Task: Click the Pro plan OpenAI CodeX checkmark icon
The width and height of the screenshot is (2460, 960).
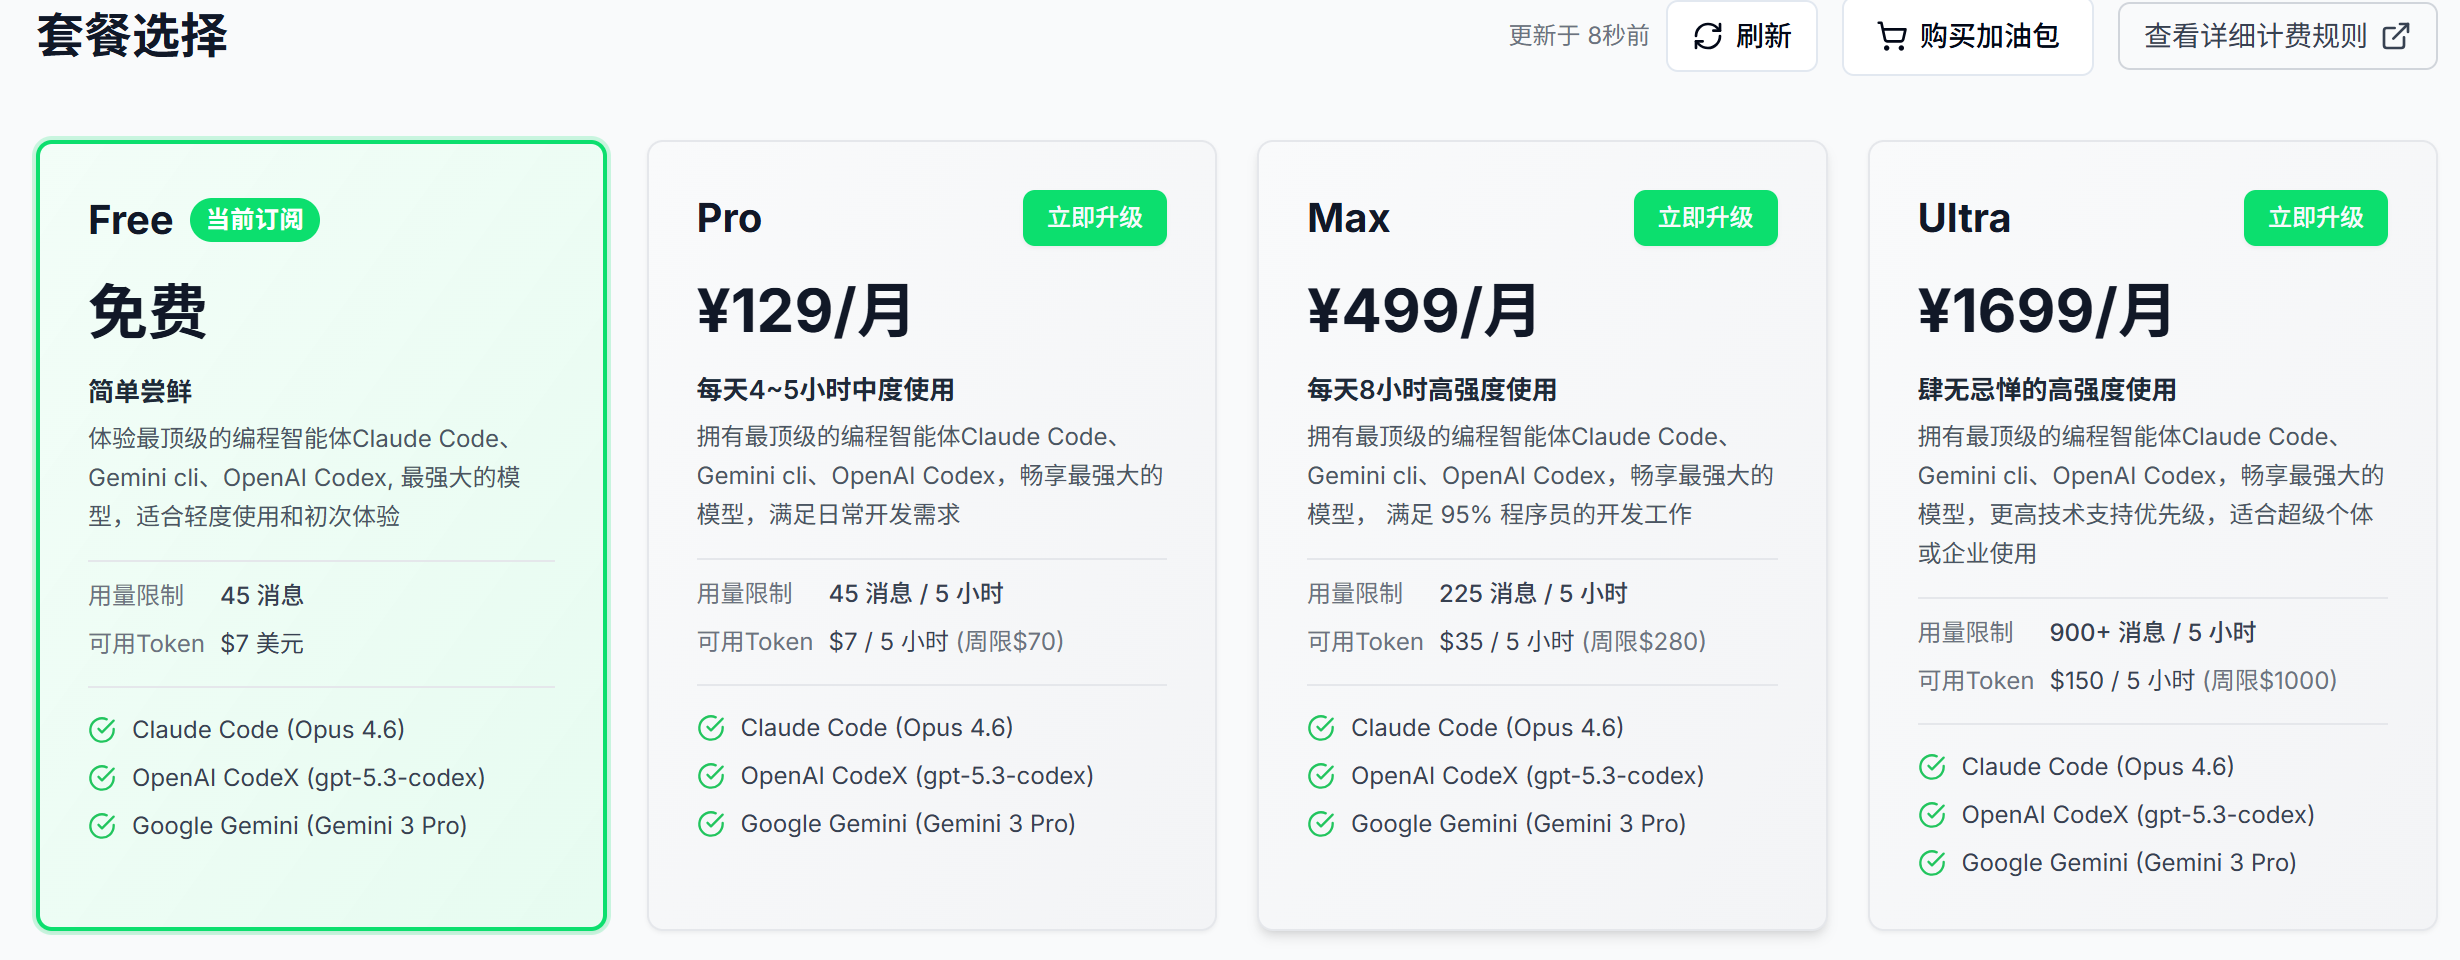Action: (711, 776)
